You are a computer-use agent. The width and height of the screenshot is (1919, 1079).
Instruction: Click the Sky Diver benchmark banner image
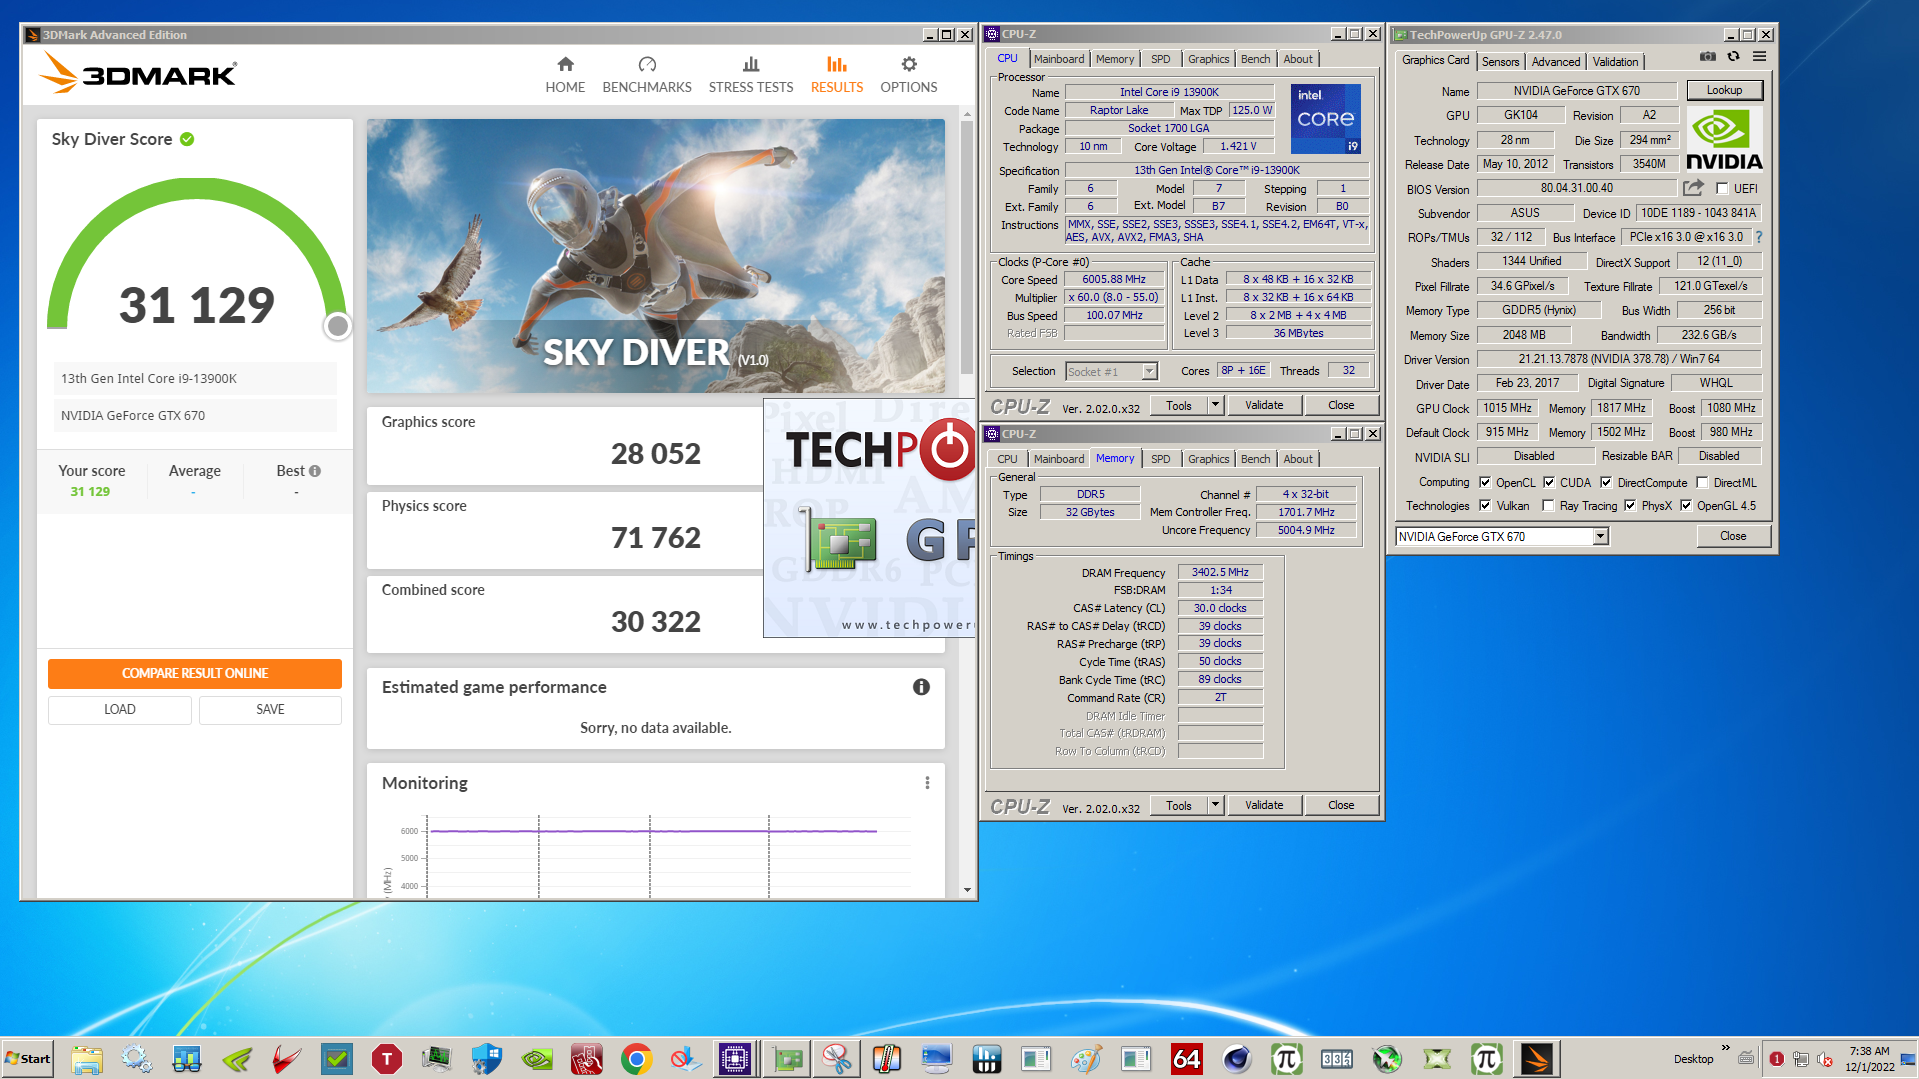click(655, 256)
